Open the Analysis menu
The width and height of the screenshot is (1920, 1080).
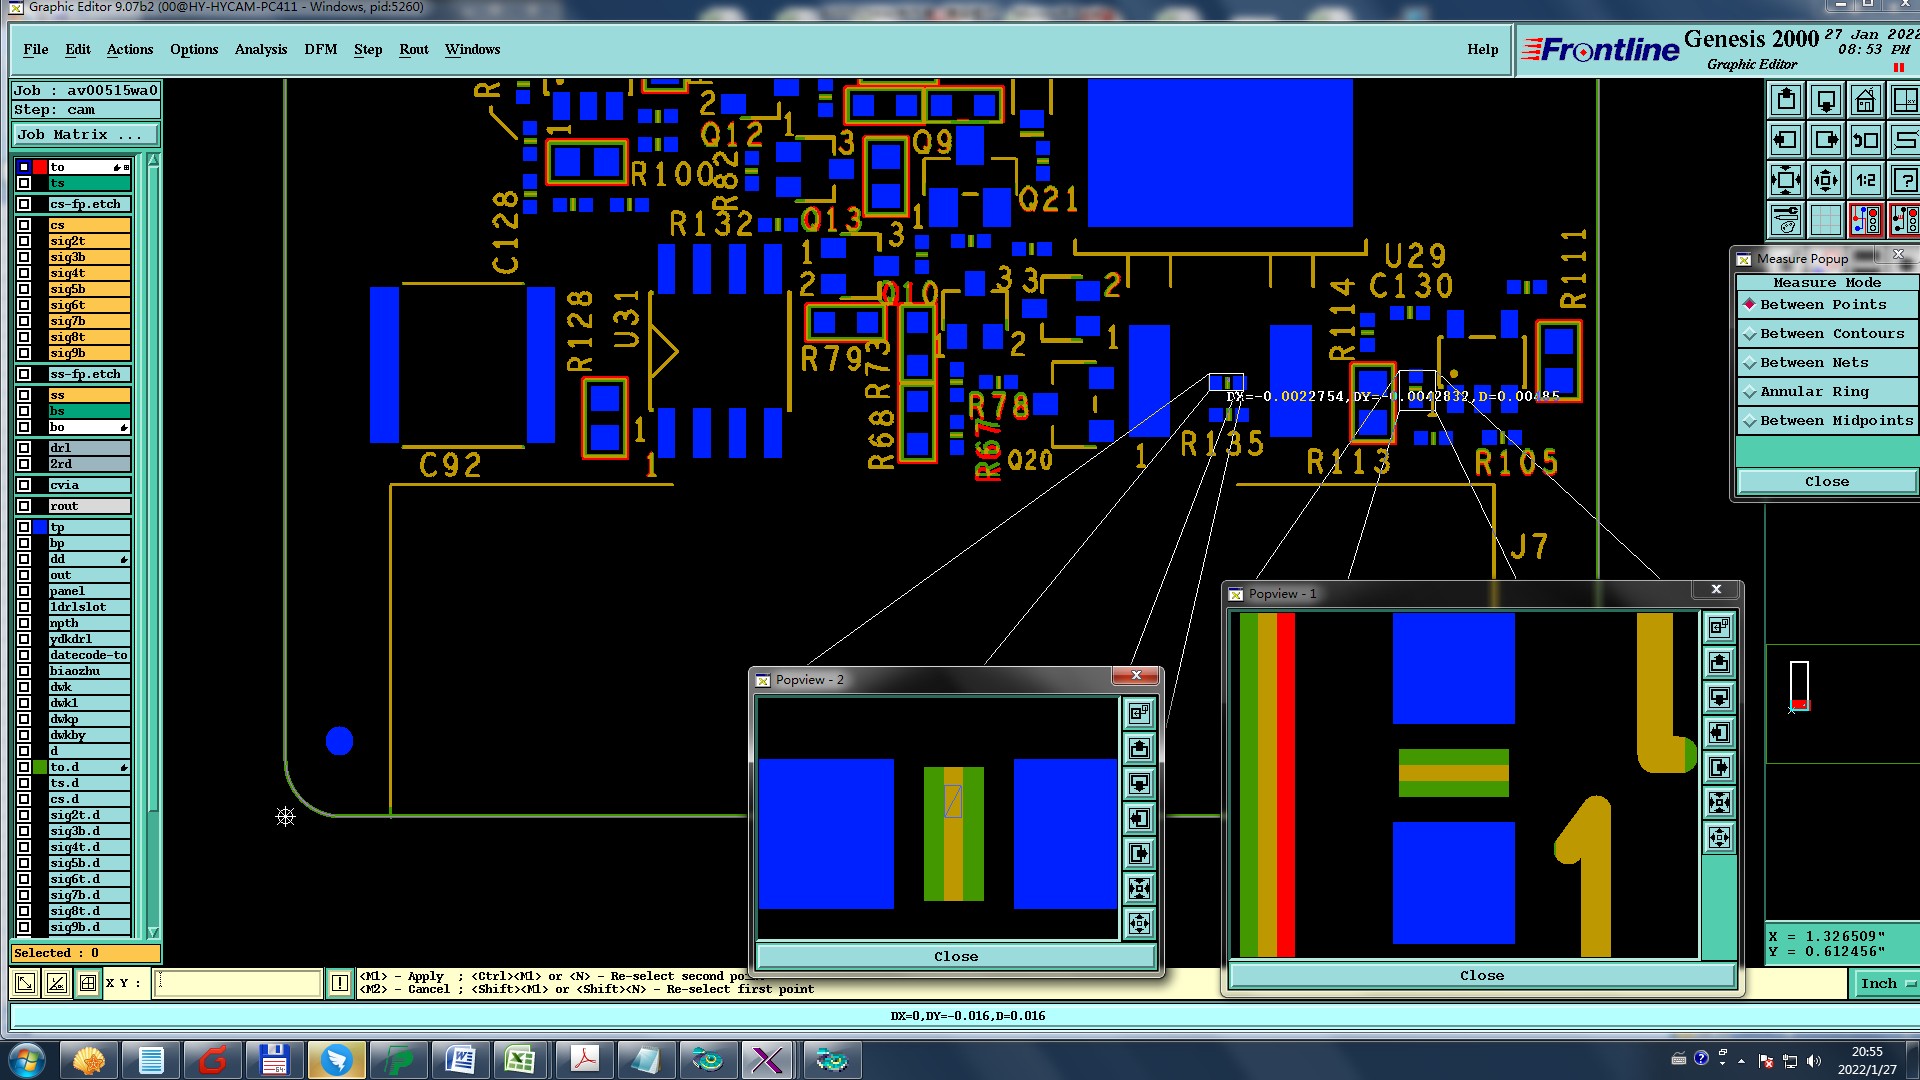pyautogui.click(x=260, y=50)
